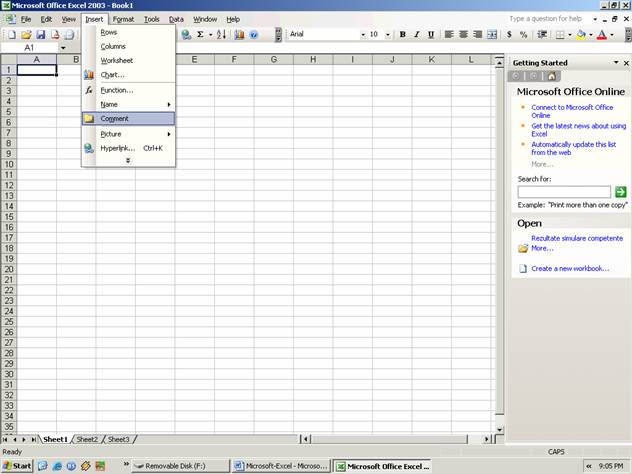Open the Data menu
This screenshot has width=632, height=474.
click(x=176, y=19)
